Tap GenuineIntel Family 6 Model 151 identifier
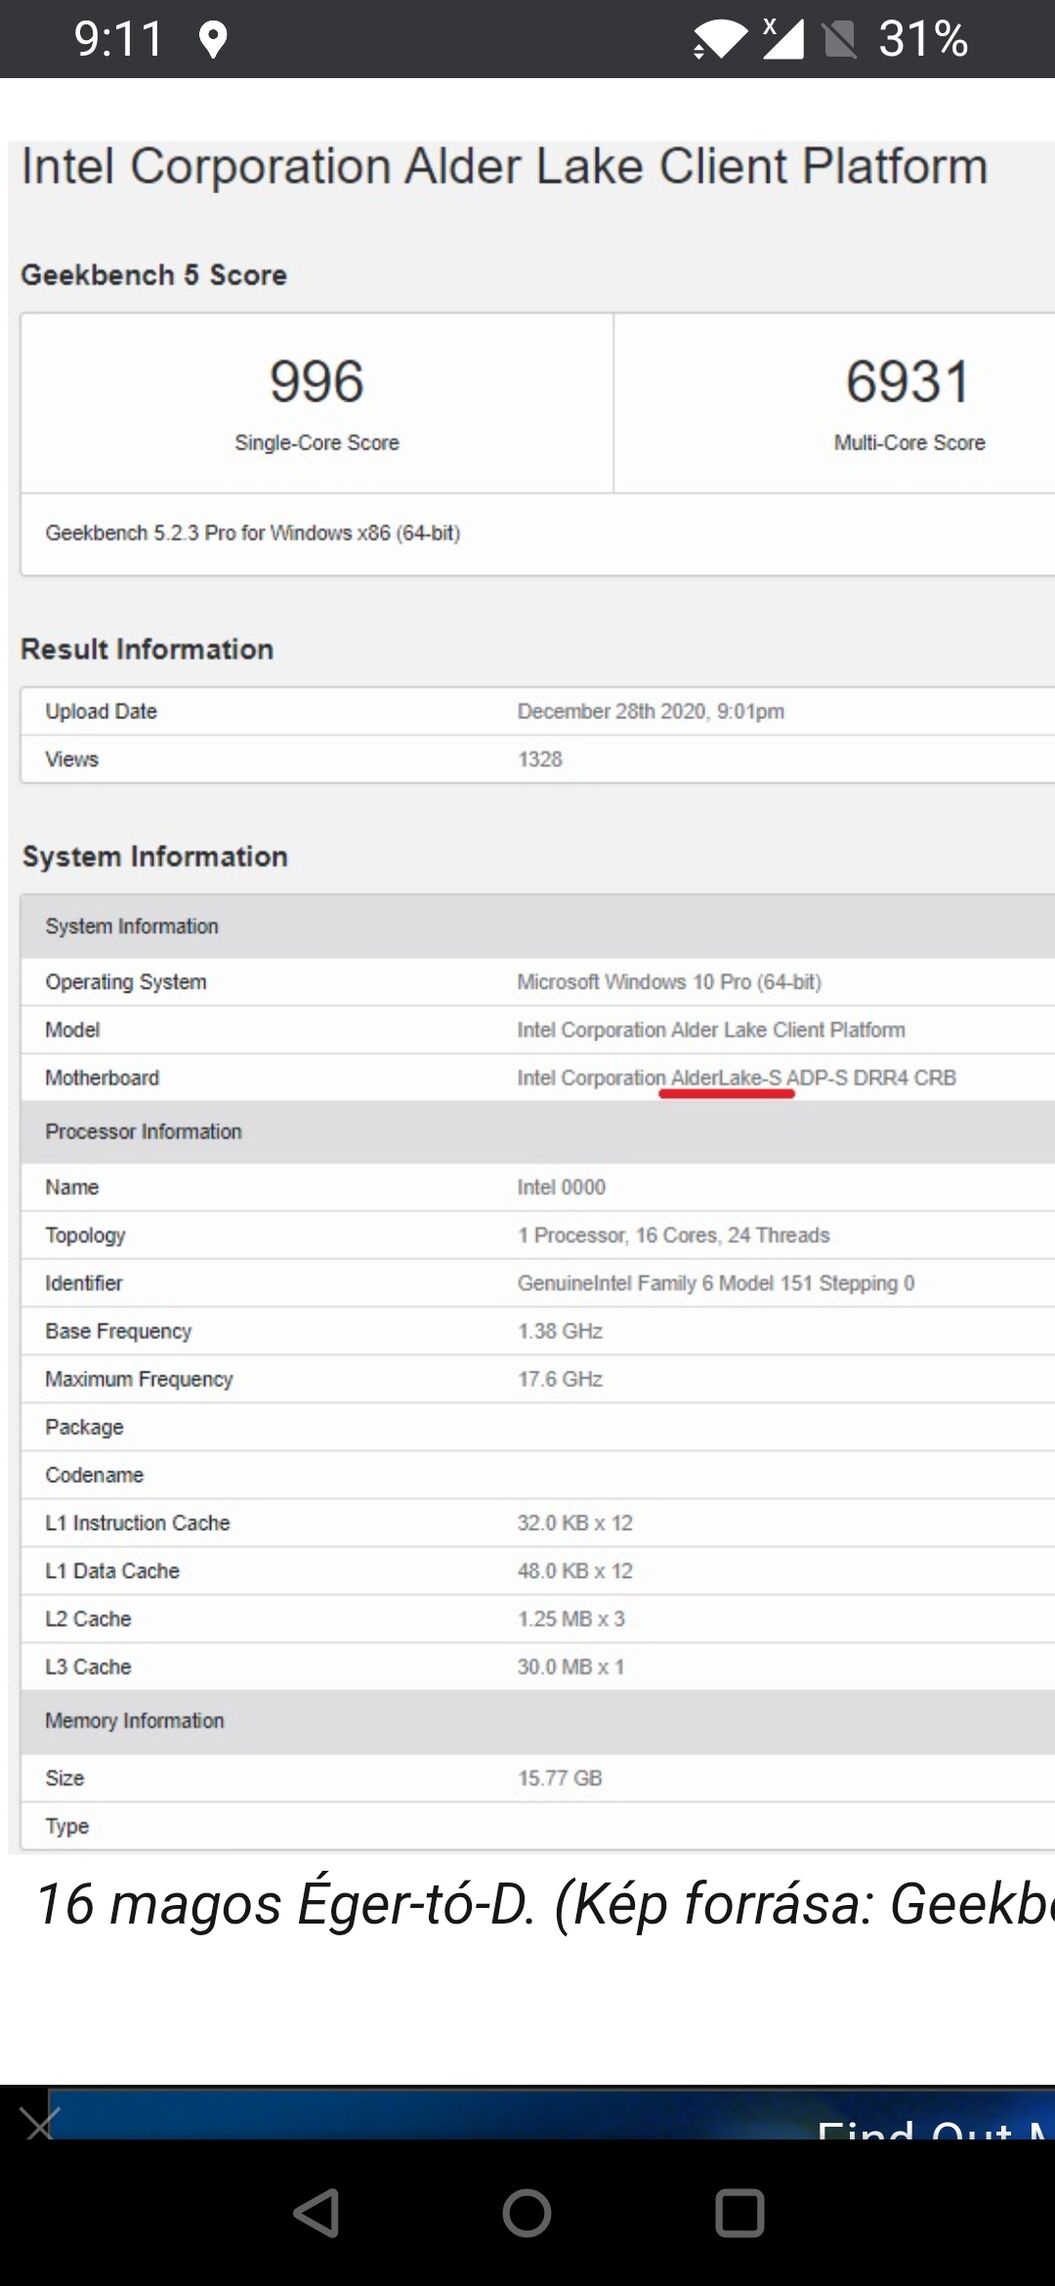Screen dimensions: 1055x2286 [x=716, y=1283]
